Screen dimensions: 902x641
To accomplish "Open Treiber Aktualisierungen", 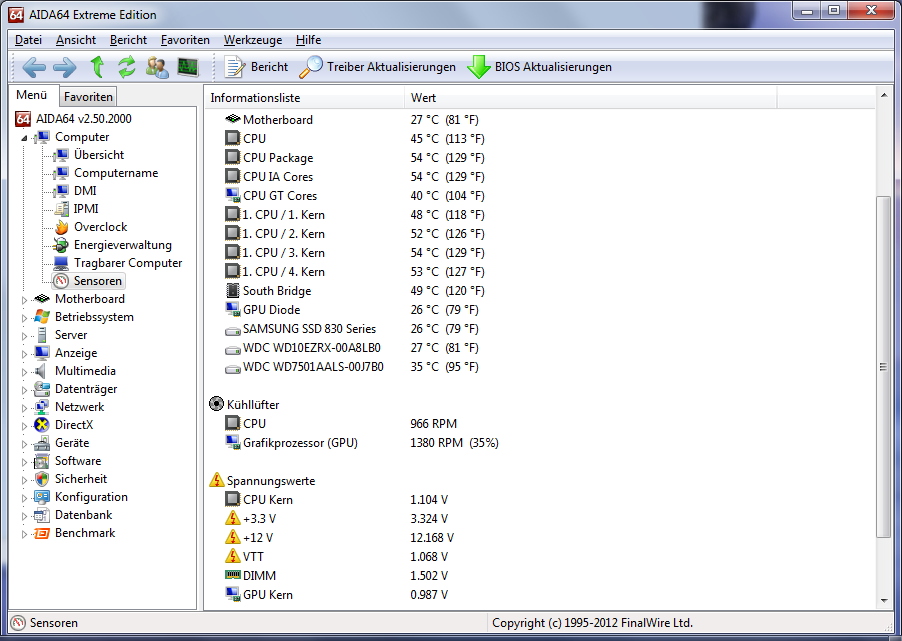I will coord(377,67).
